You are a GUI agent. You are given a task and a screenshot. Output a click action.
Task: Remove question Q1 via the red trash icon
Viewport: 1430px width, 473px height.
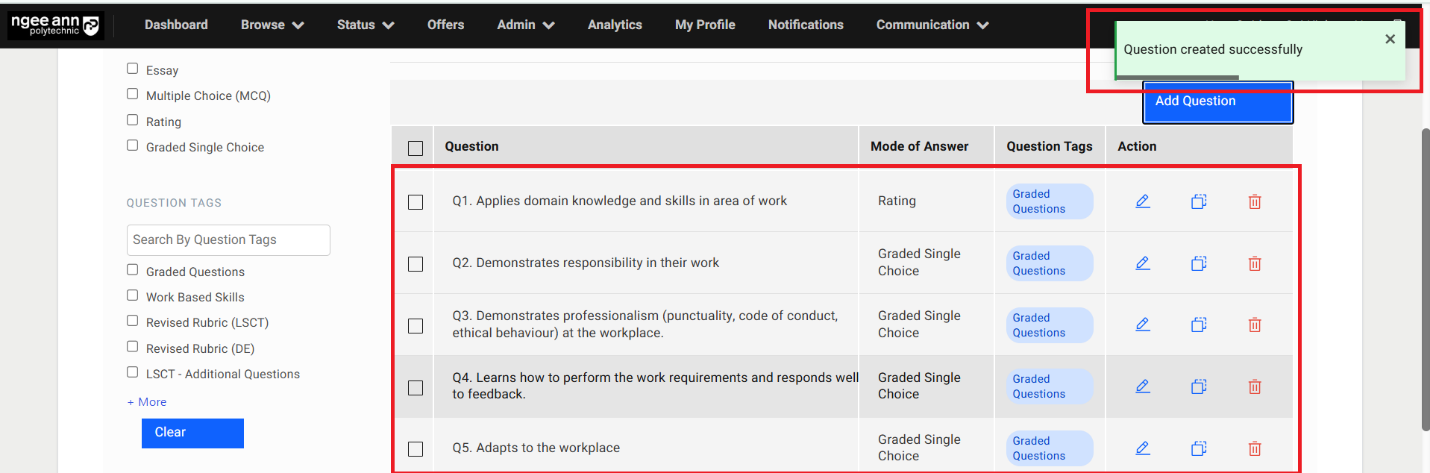1254,201
